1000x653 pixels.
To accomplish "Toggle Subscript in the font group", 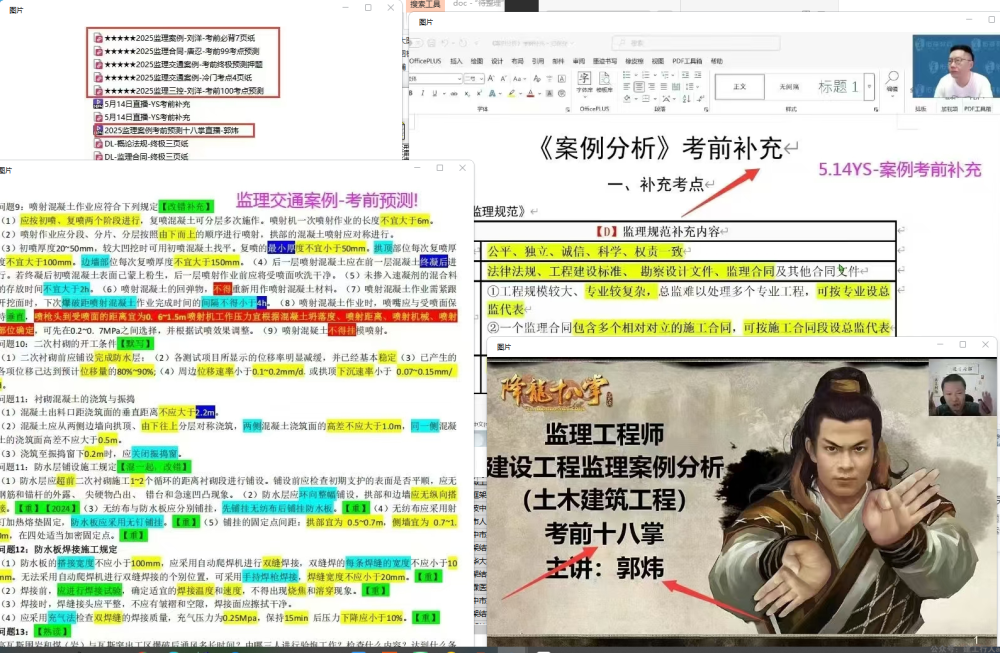I will (x=467, y=93).
